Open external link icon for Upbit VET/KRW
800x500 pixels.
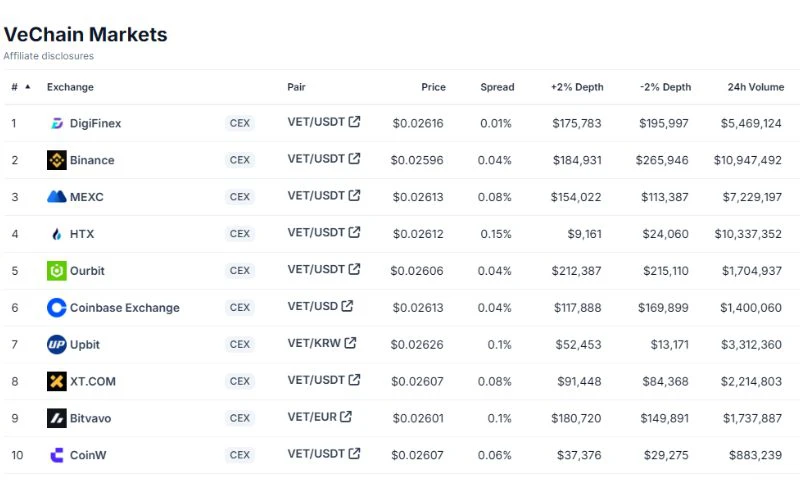(350, 343)
